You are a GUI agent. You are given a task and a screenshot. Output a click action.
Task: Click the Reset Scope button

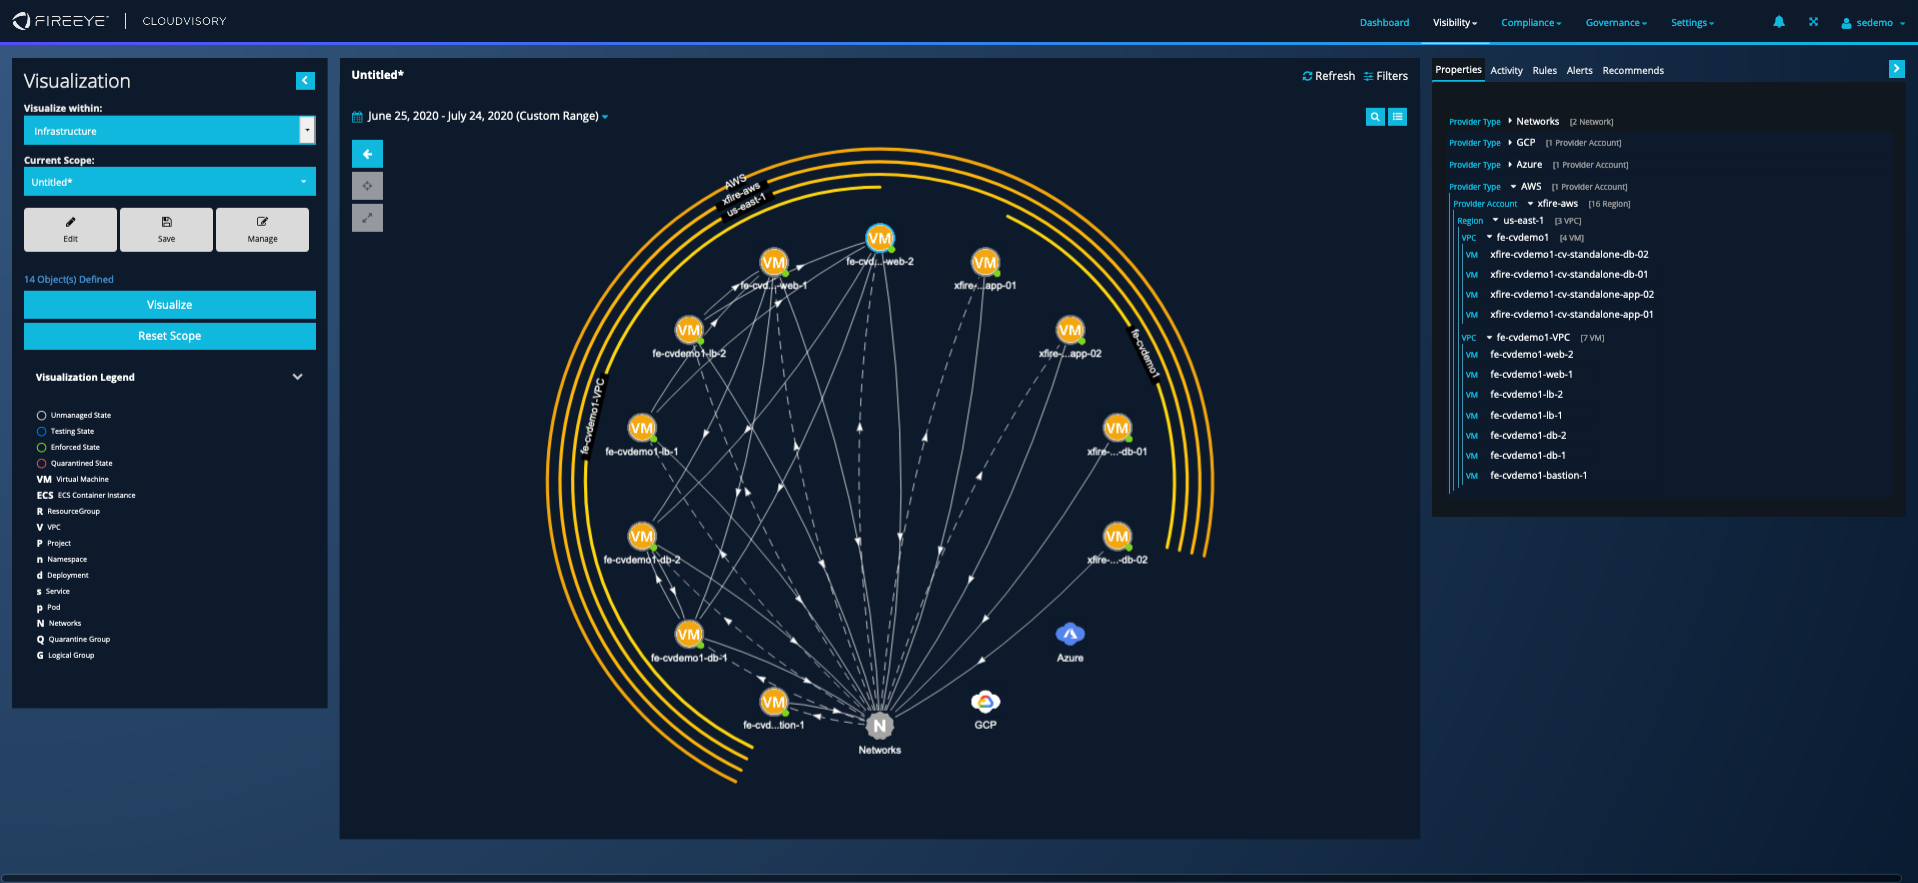(169, 336)
